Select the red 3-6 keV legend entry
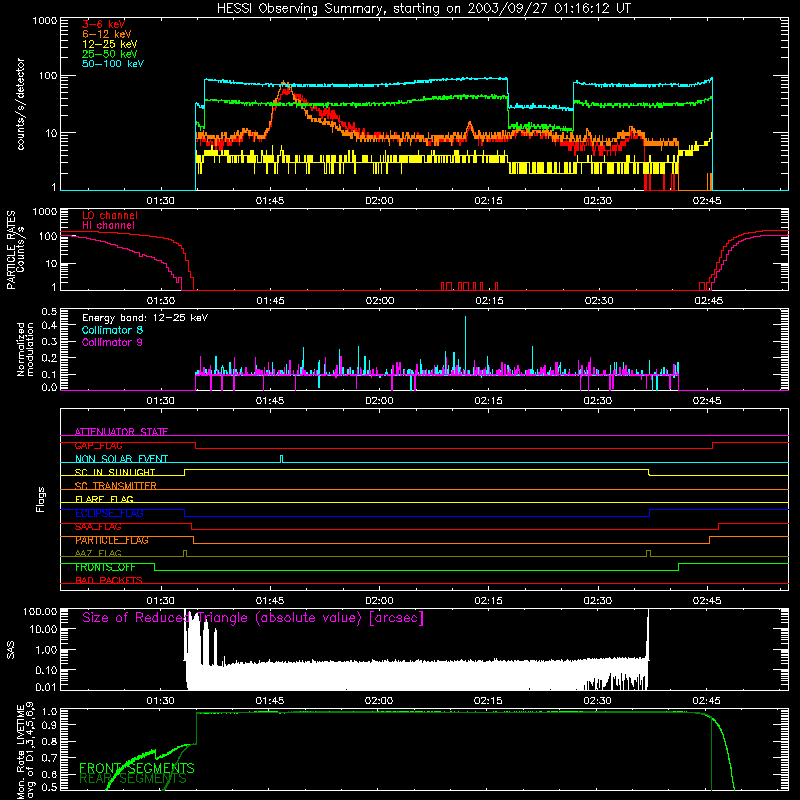Image resolution: width=800 pixels, height=800 pixels. [x=103, y=24]
